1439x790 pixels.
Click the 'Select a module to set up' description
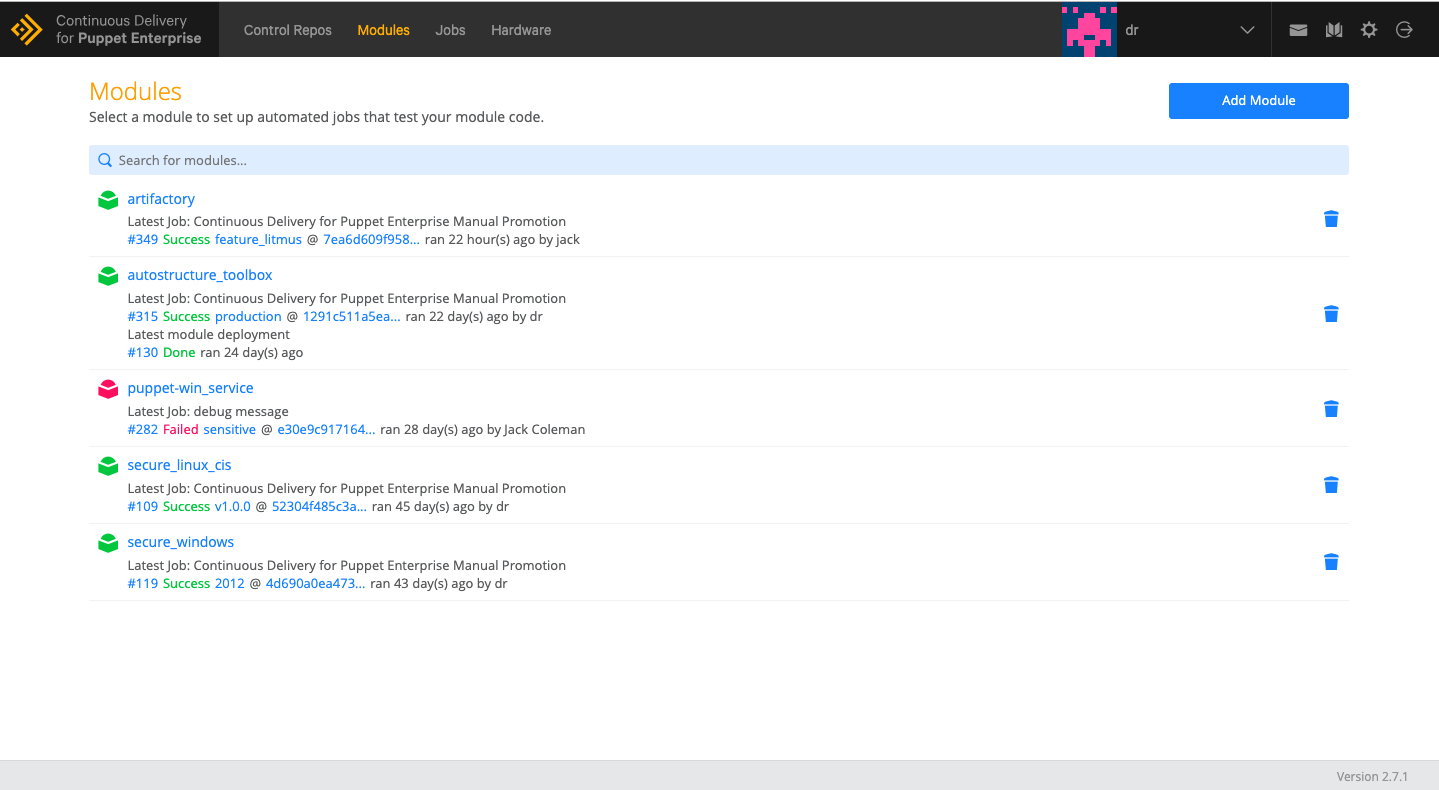tap(316, 117)
